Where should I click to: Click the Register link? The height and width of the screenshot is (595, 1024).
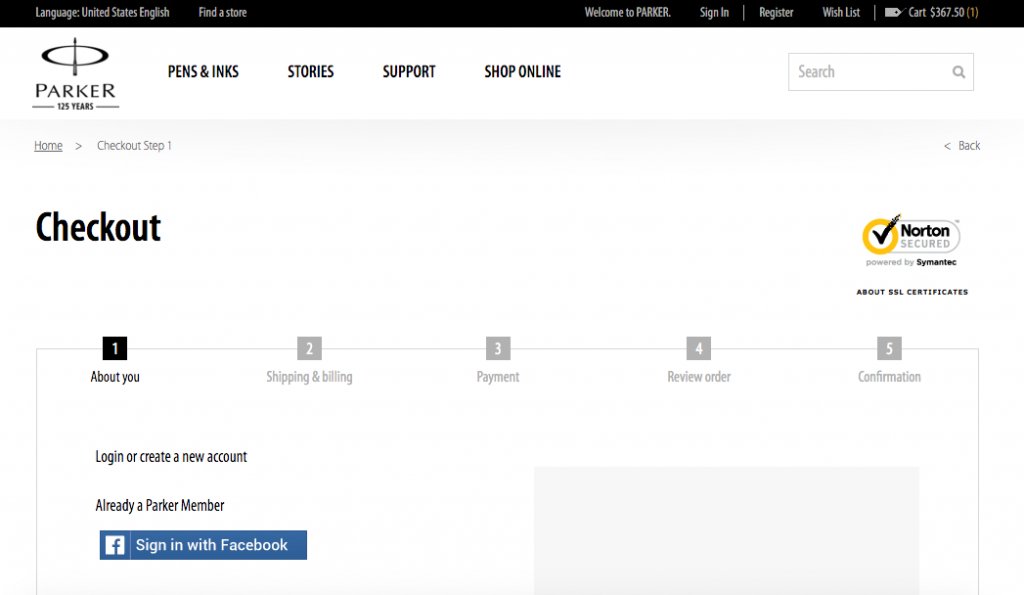coord(776,13)
